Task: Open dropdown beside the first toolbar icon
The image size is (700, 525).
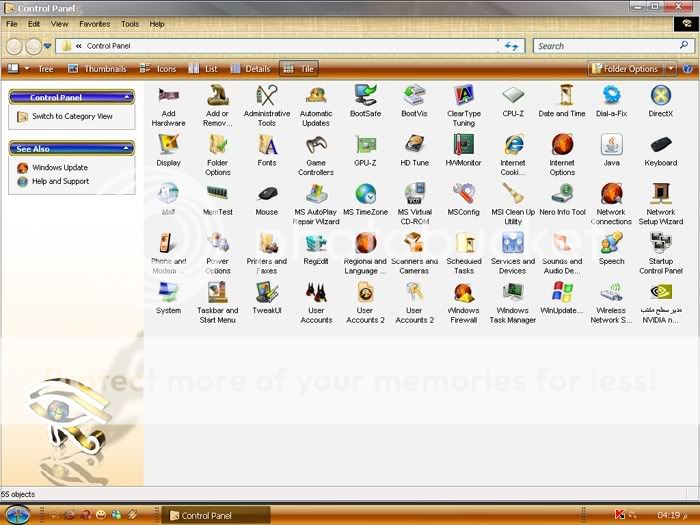Action: 27,69
